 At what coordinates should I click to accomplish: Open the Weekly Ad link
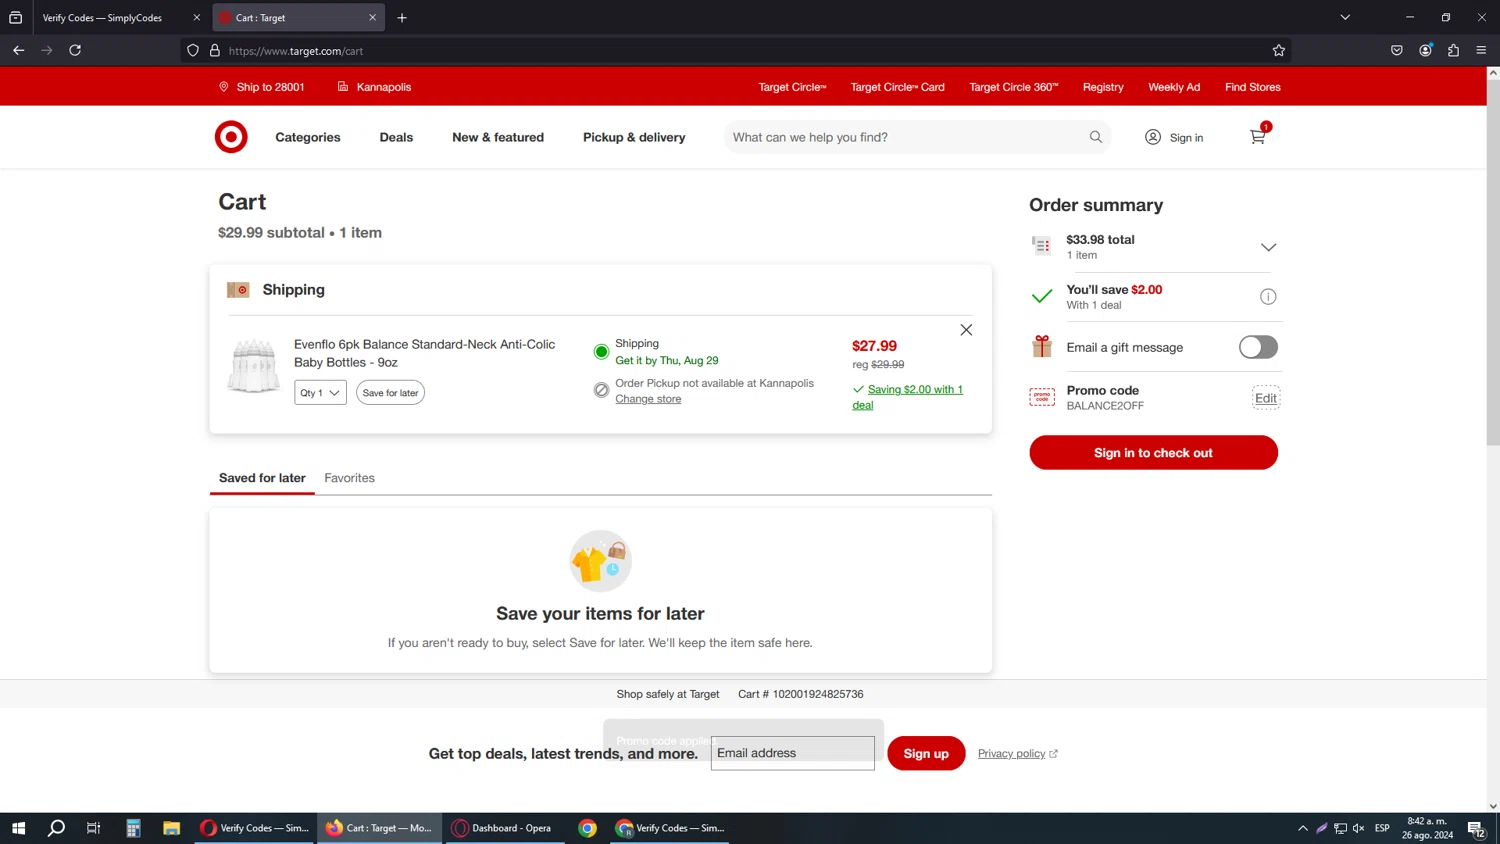pos(1174,87)
